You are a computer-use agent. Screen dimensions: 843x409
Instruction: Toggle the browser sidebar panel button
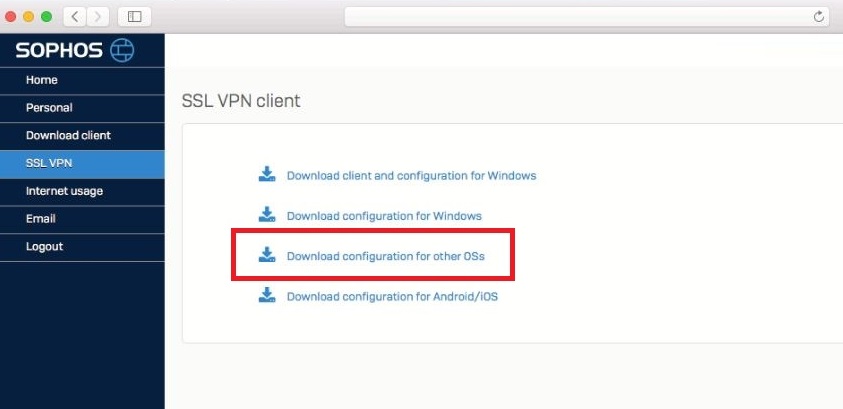click(134, 17)
